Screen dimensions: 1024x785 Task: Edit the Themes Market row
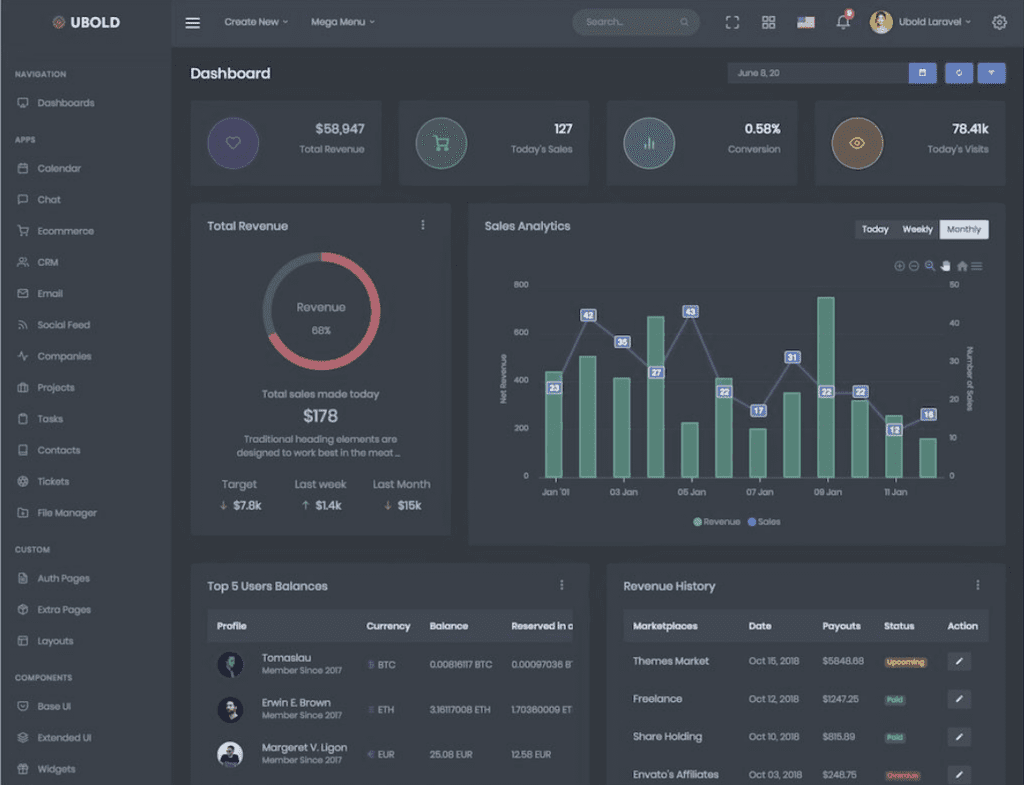point(959,662)
